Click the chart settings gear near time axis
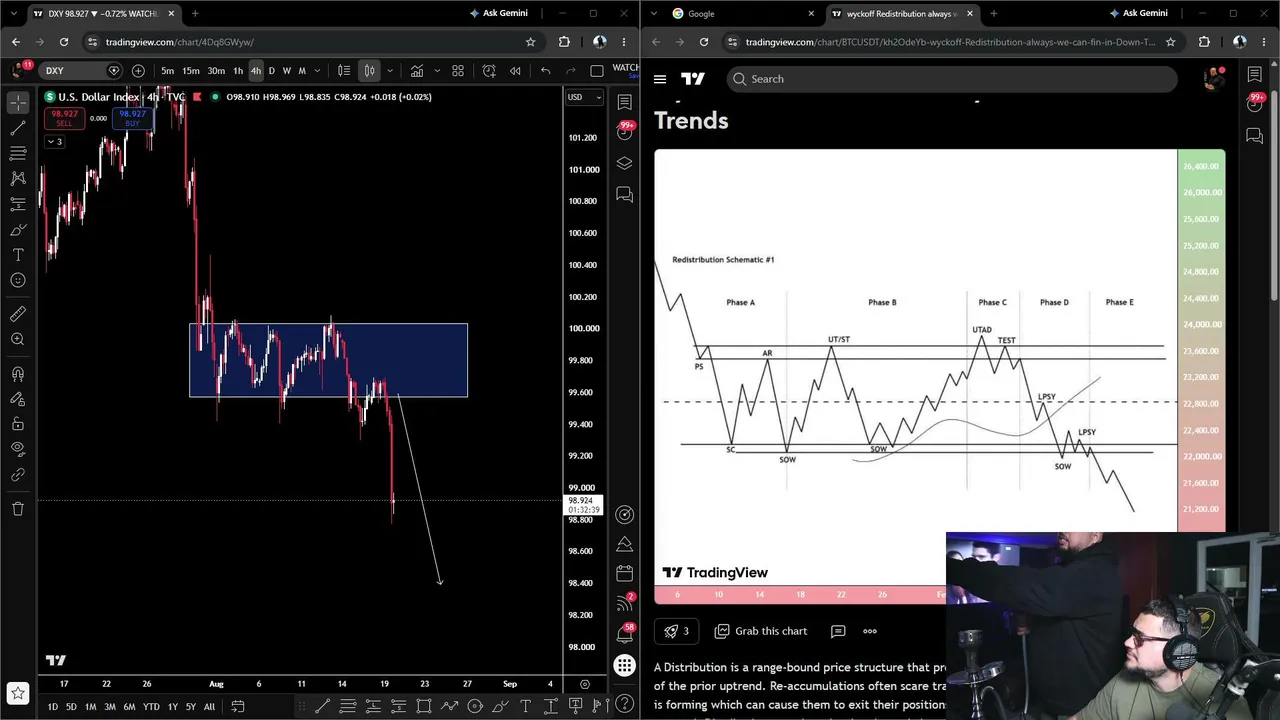 coord(585,684)
